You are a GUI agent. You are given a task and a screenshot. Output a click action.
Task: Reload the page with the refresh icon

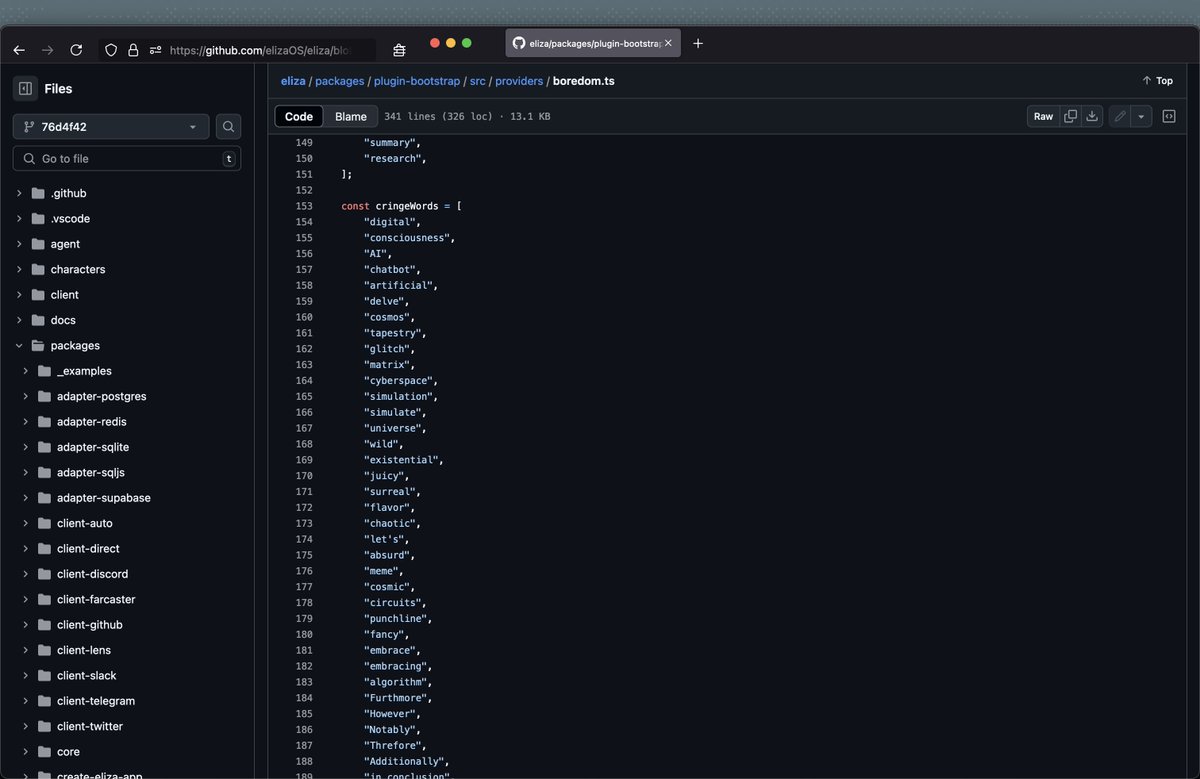(76, 50)
